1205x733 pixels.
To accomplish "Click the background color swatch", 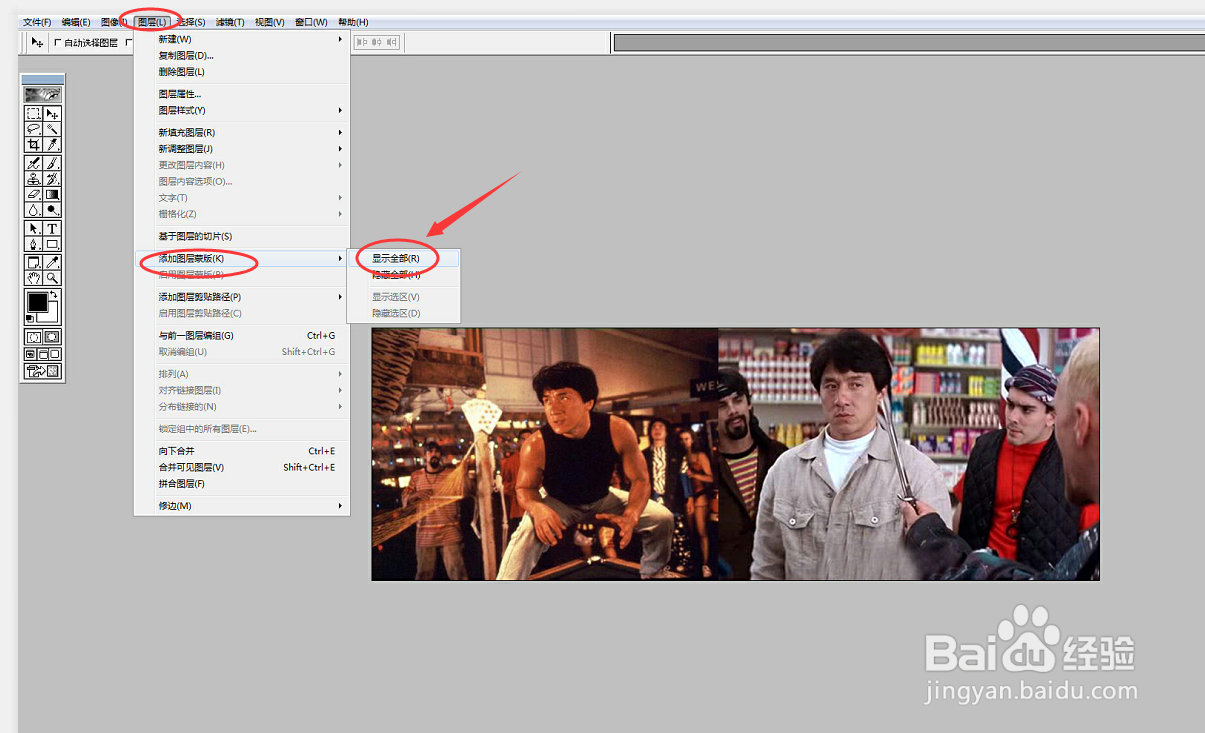I will (x=53, y=317).
